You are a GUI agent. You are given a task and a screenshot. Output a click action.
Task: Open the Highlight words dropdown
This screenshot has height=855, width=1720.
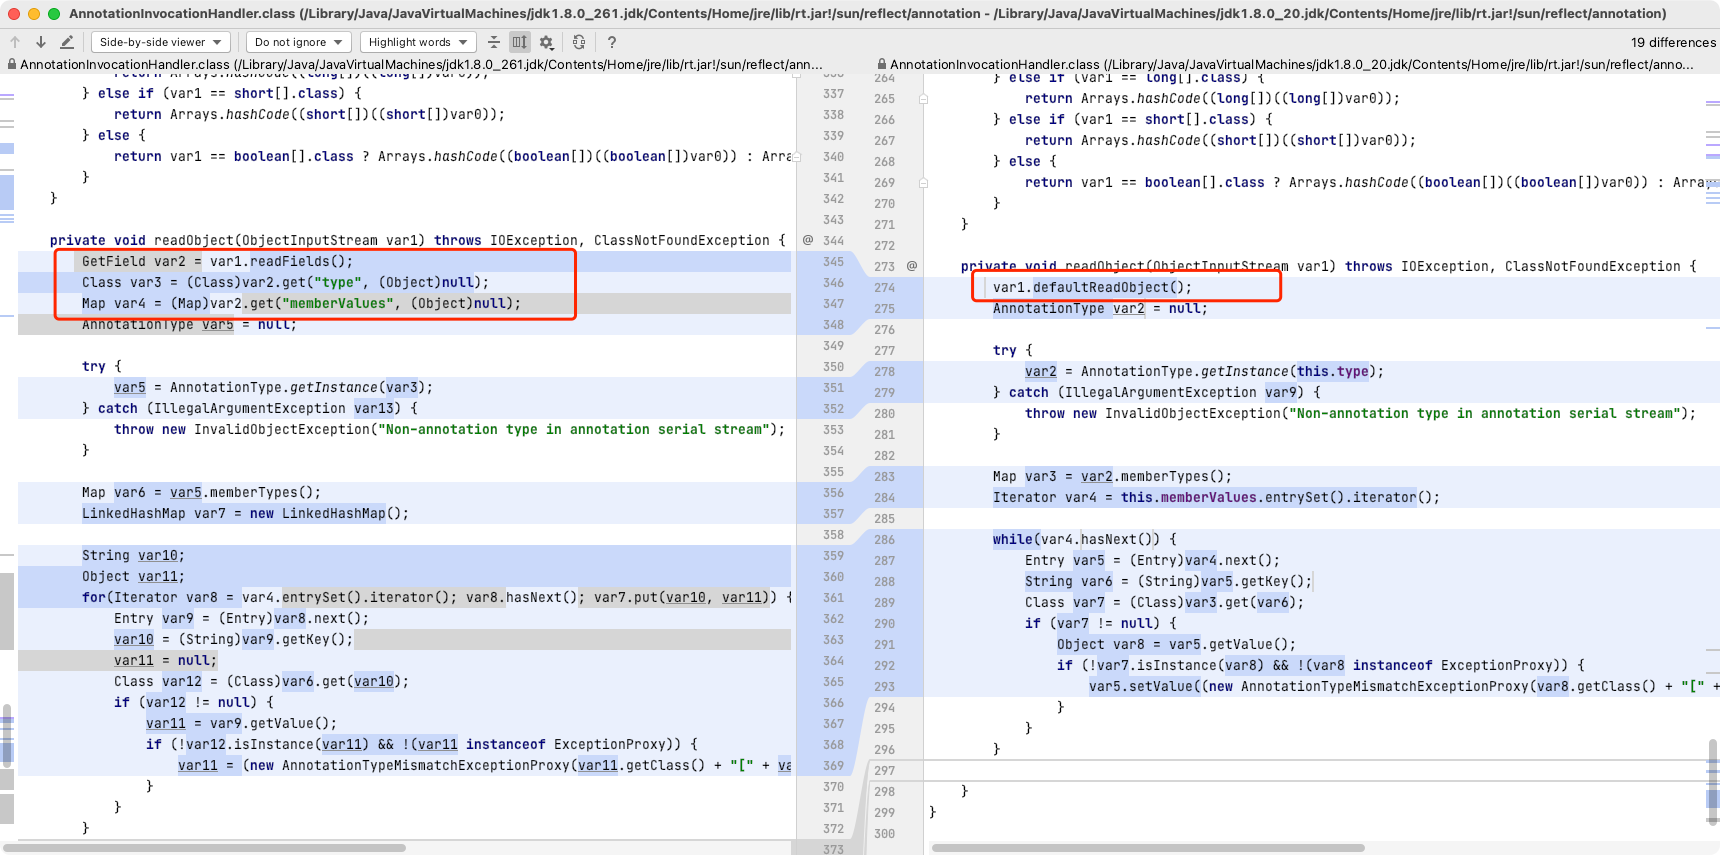coord(418,42)
